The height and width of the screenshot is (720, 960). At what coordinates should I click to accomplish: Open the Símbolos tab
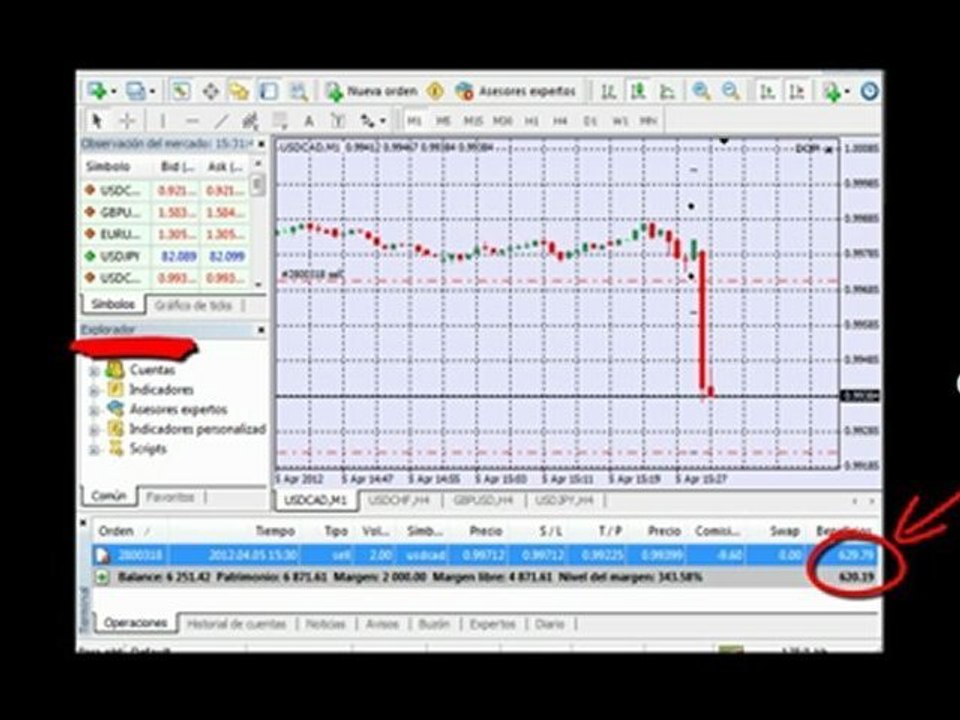coord(113,304)
